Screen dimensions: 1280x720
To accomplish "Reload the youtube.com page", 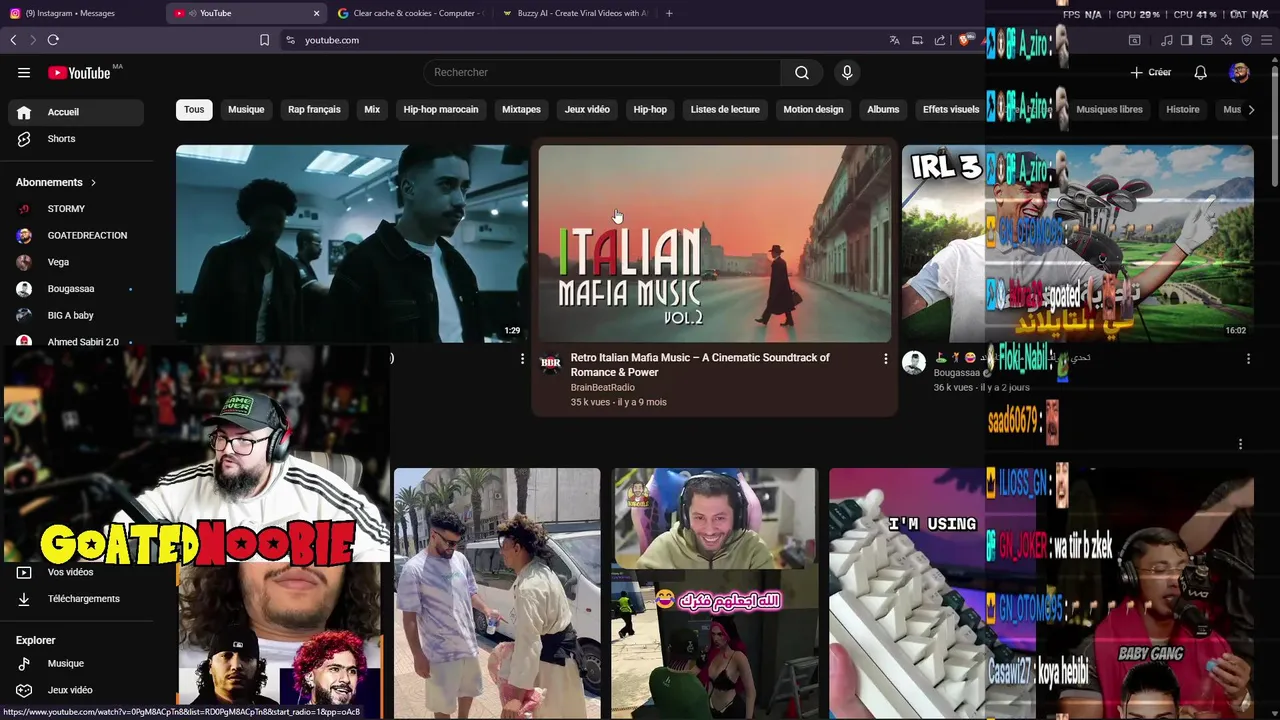I will click(53, 40).
